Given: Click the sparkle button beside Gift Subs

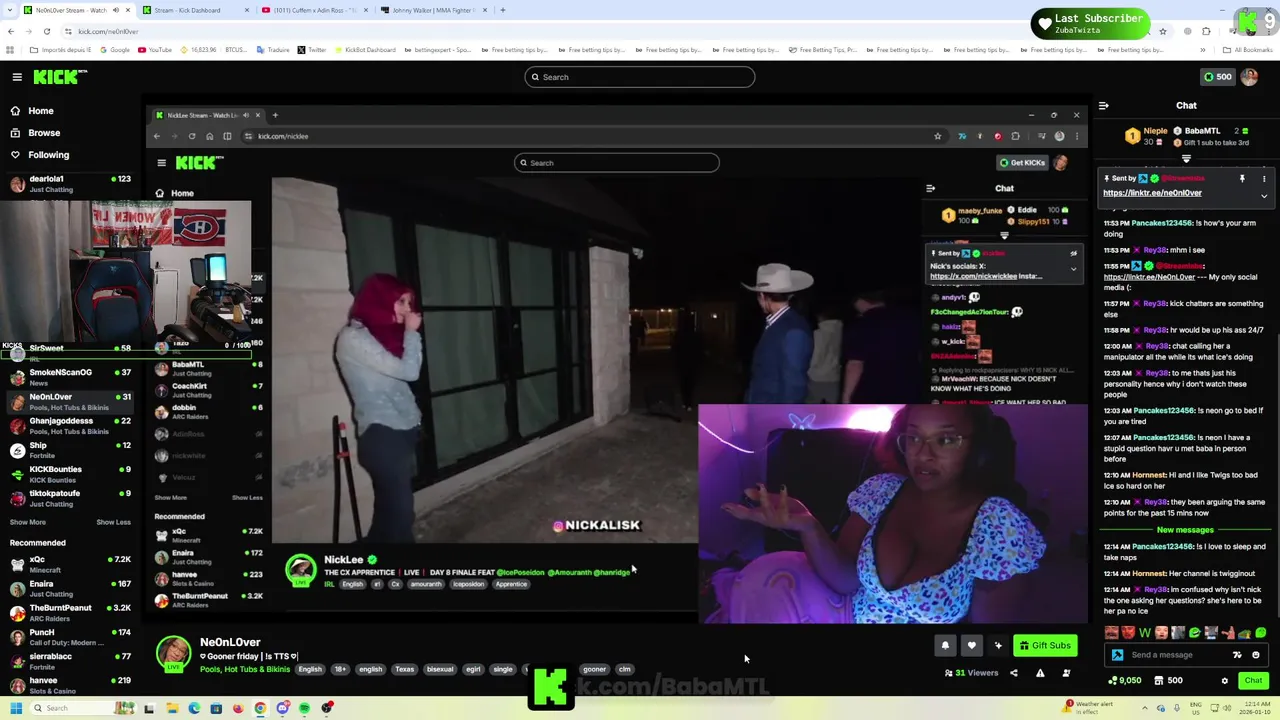Looking at the screenshot, I should click(x=997, y=646).
